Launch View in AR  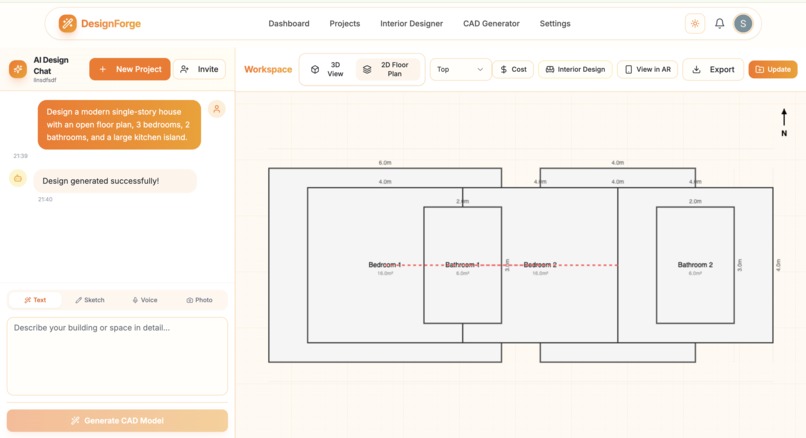click(648, 69)
